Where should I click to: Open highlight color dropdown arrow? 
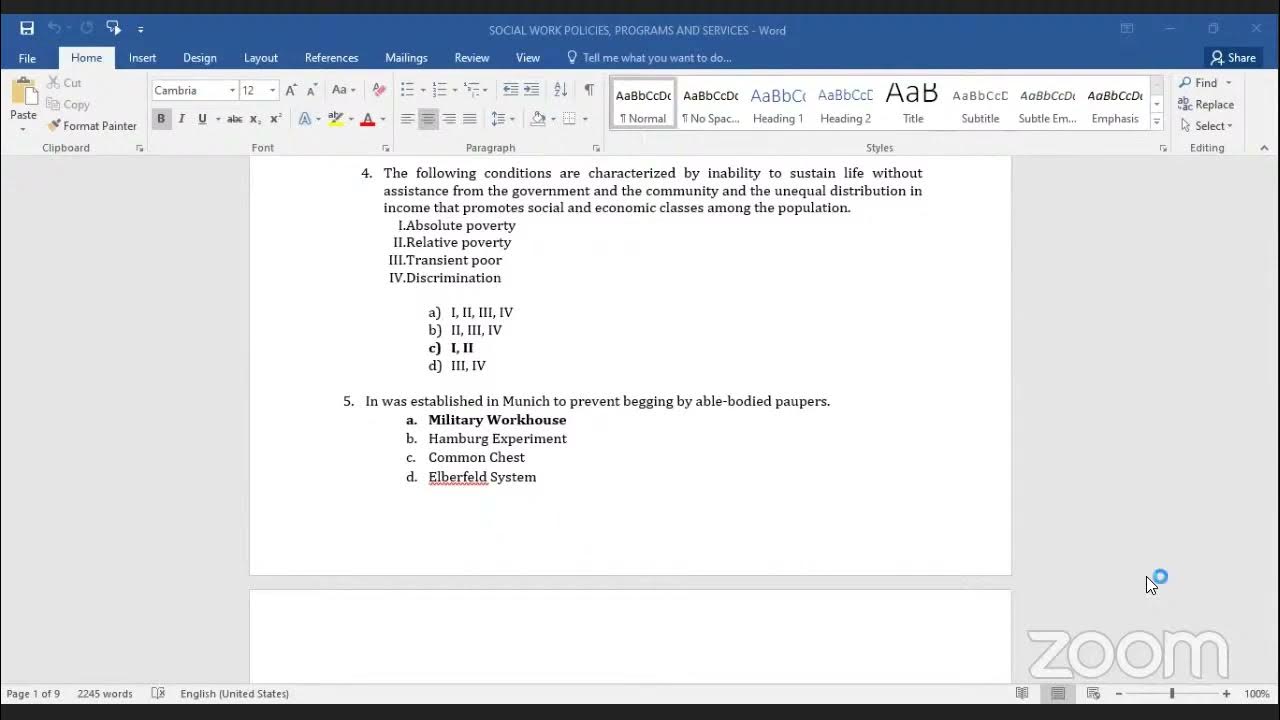click(x=352, y=119)
